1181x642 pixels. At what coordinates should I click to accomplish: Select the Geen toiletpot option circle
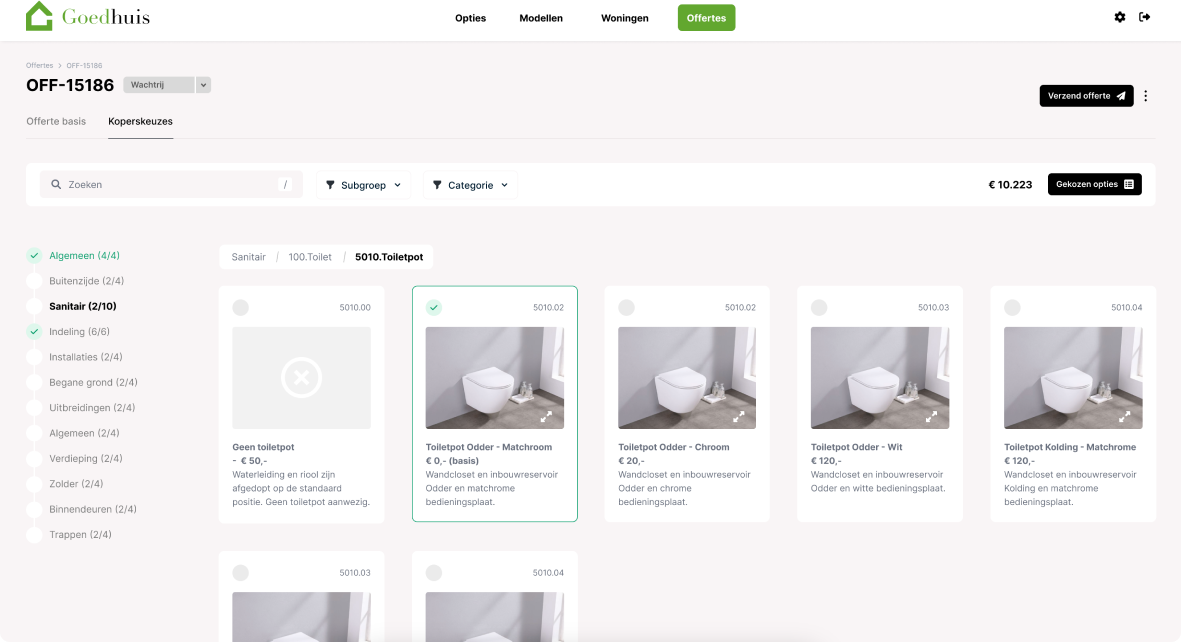(x=240, y=307)
